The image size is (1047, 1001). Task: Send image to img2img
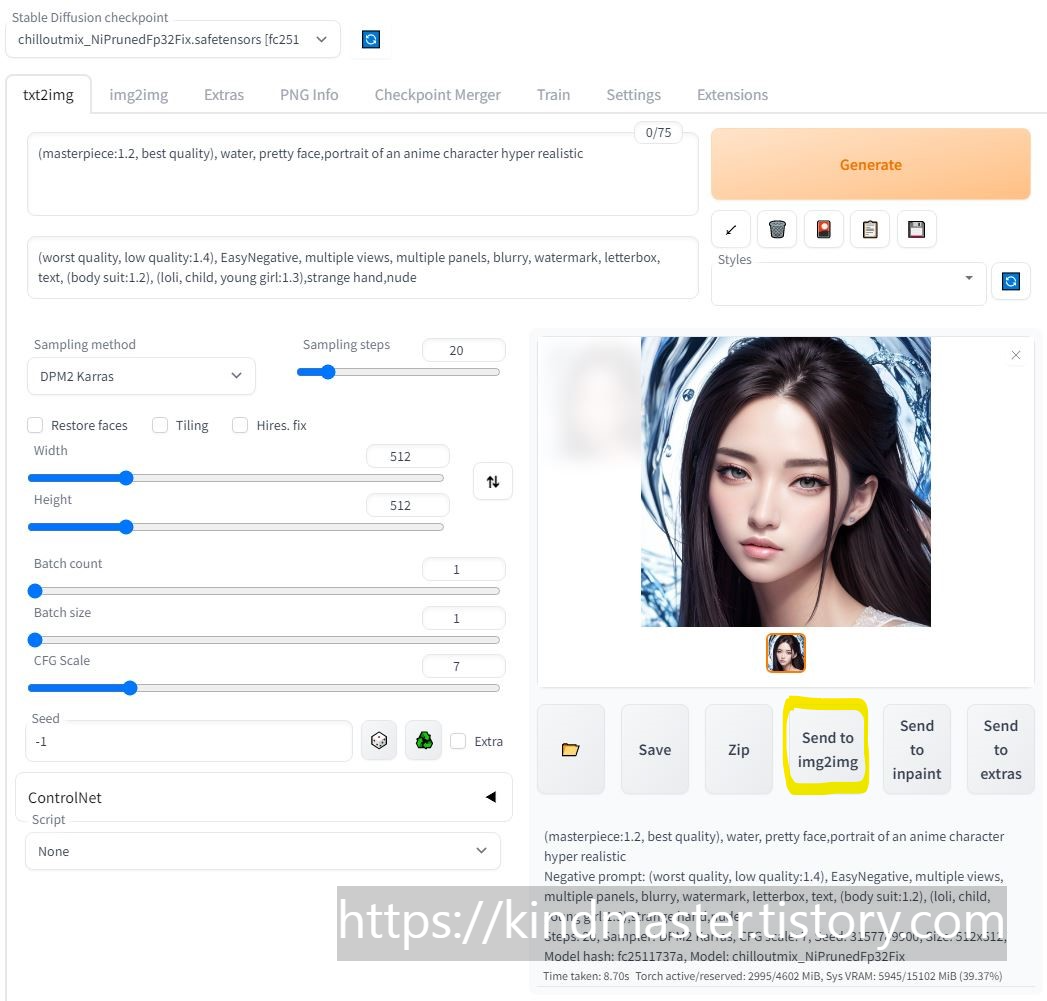(827, 749)
